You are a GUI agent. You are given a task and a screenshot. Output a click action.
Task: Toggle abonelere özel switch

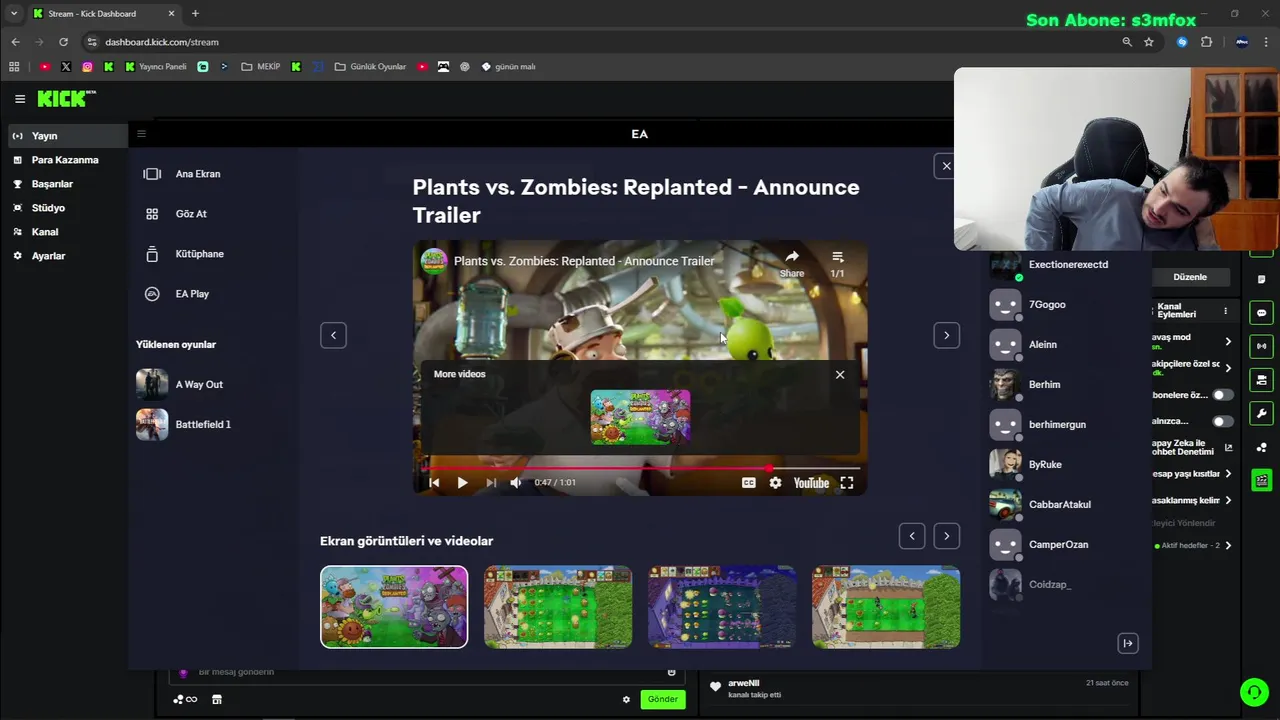click(1221, 395)
